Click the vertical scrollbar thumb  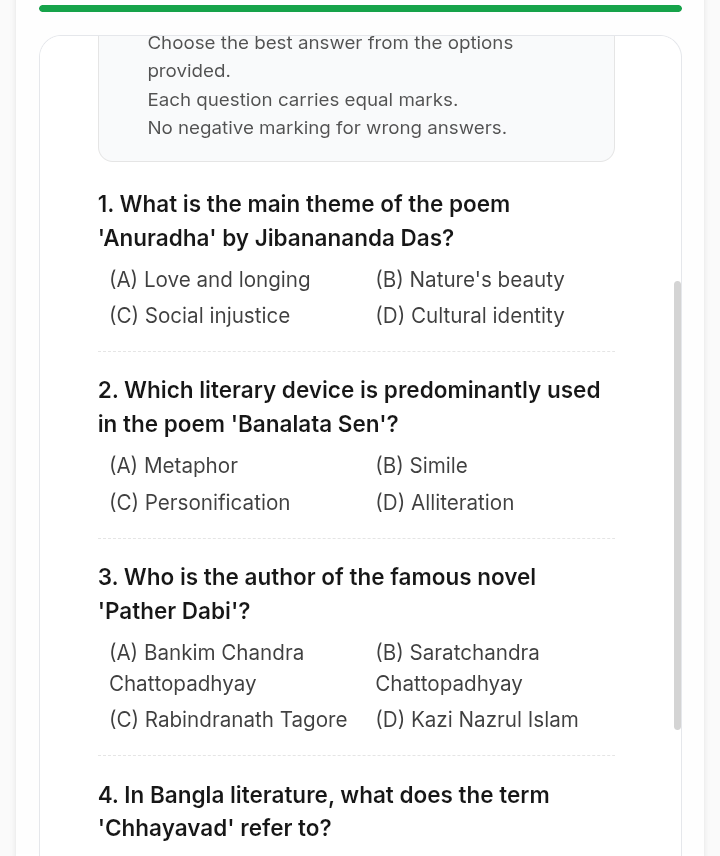(677, 506)
